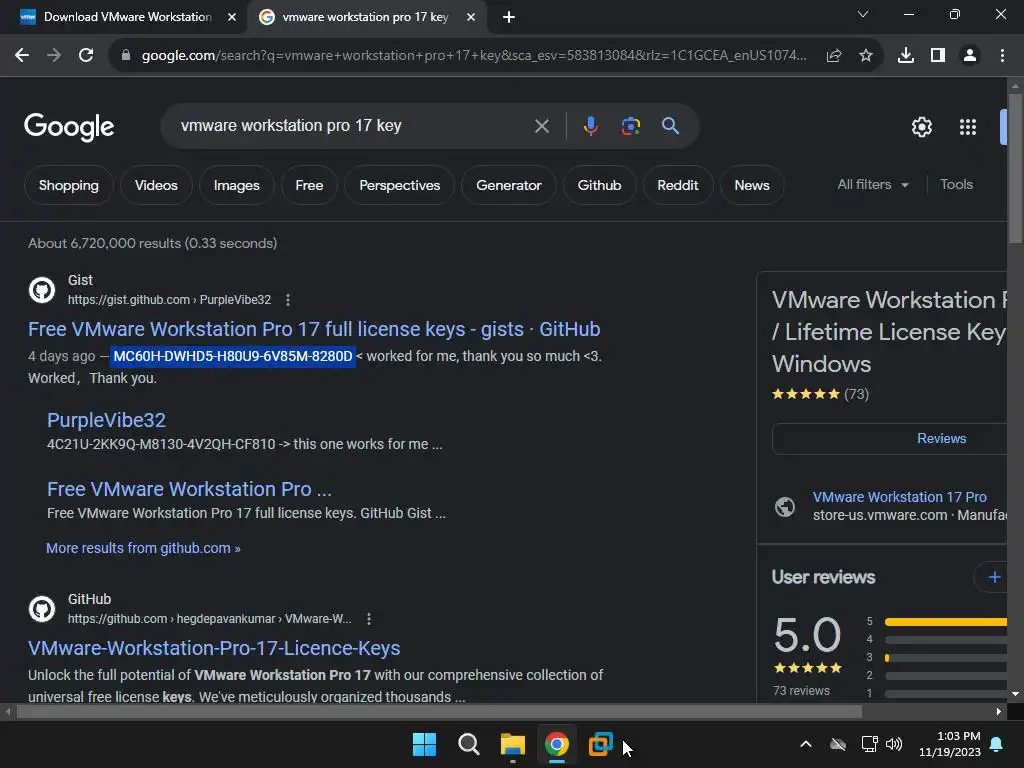
Task: Open Chrome profile avatar
Action: point(970,56)
